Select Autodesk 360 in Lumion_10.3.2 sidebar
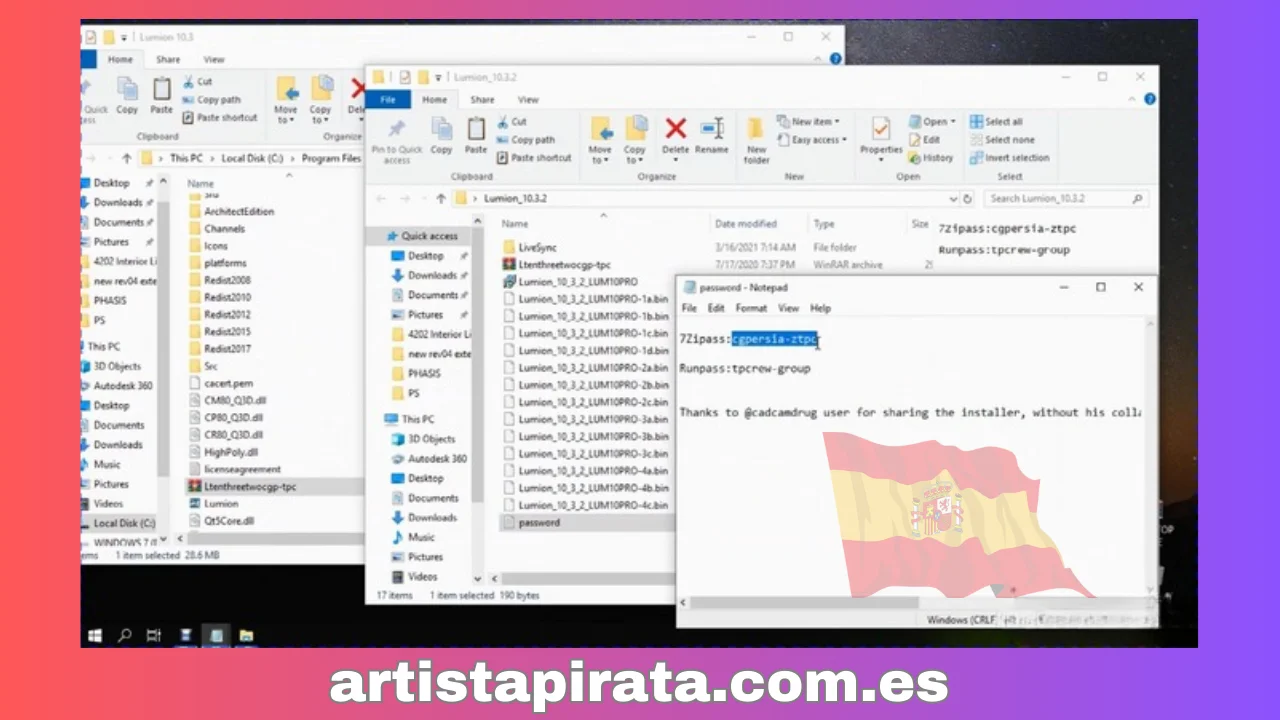Image resolution: width=1280 pixels, height=720 pixels. (x=437, y=458)
